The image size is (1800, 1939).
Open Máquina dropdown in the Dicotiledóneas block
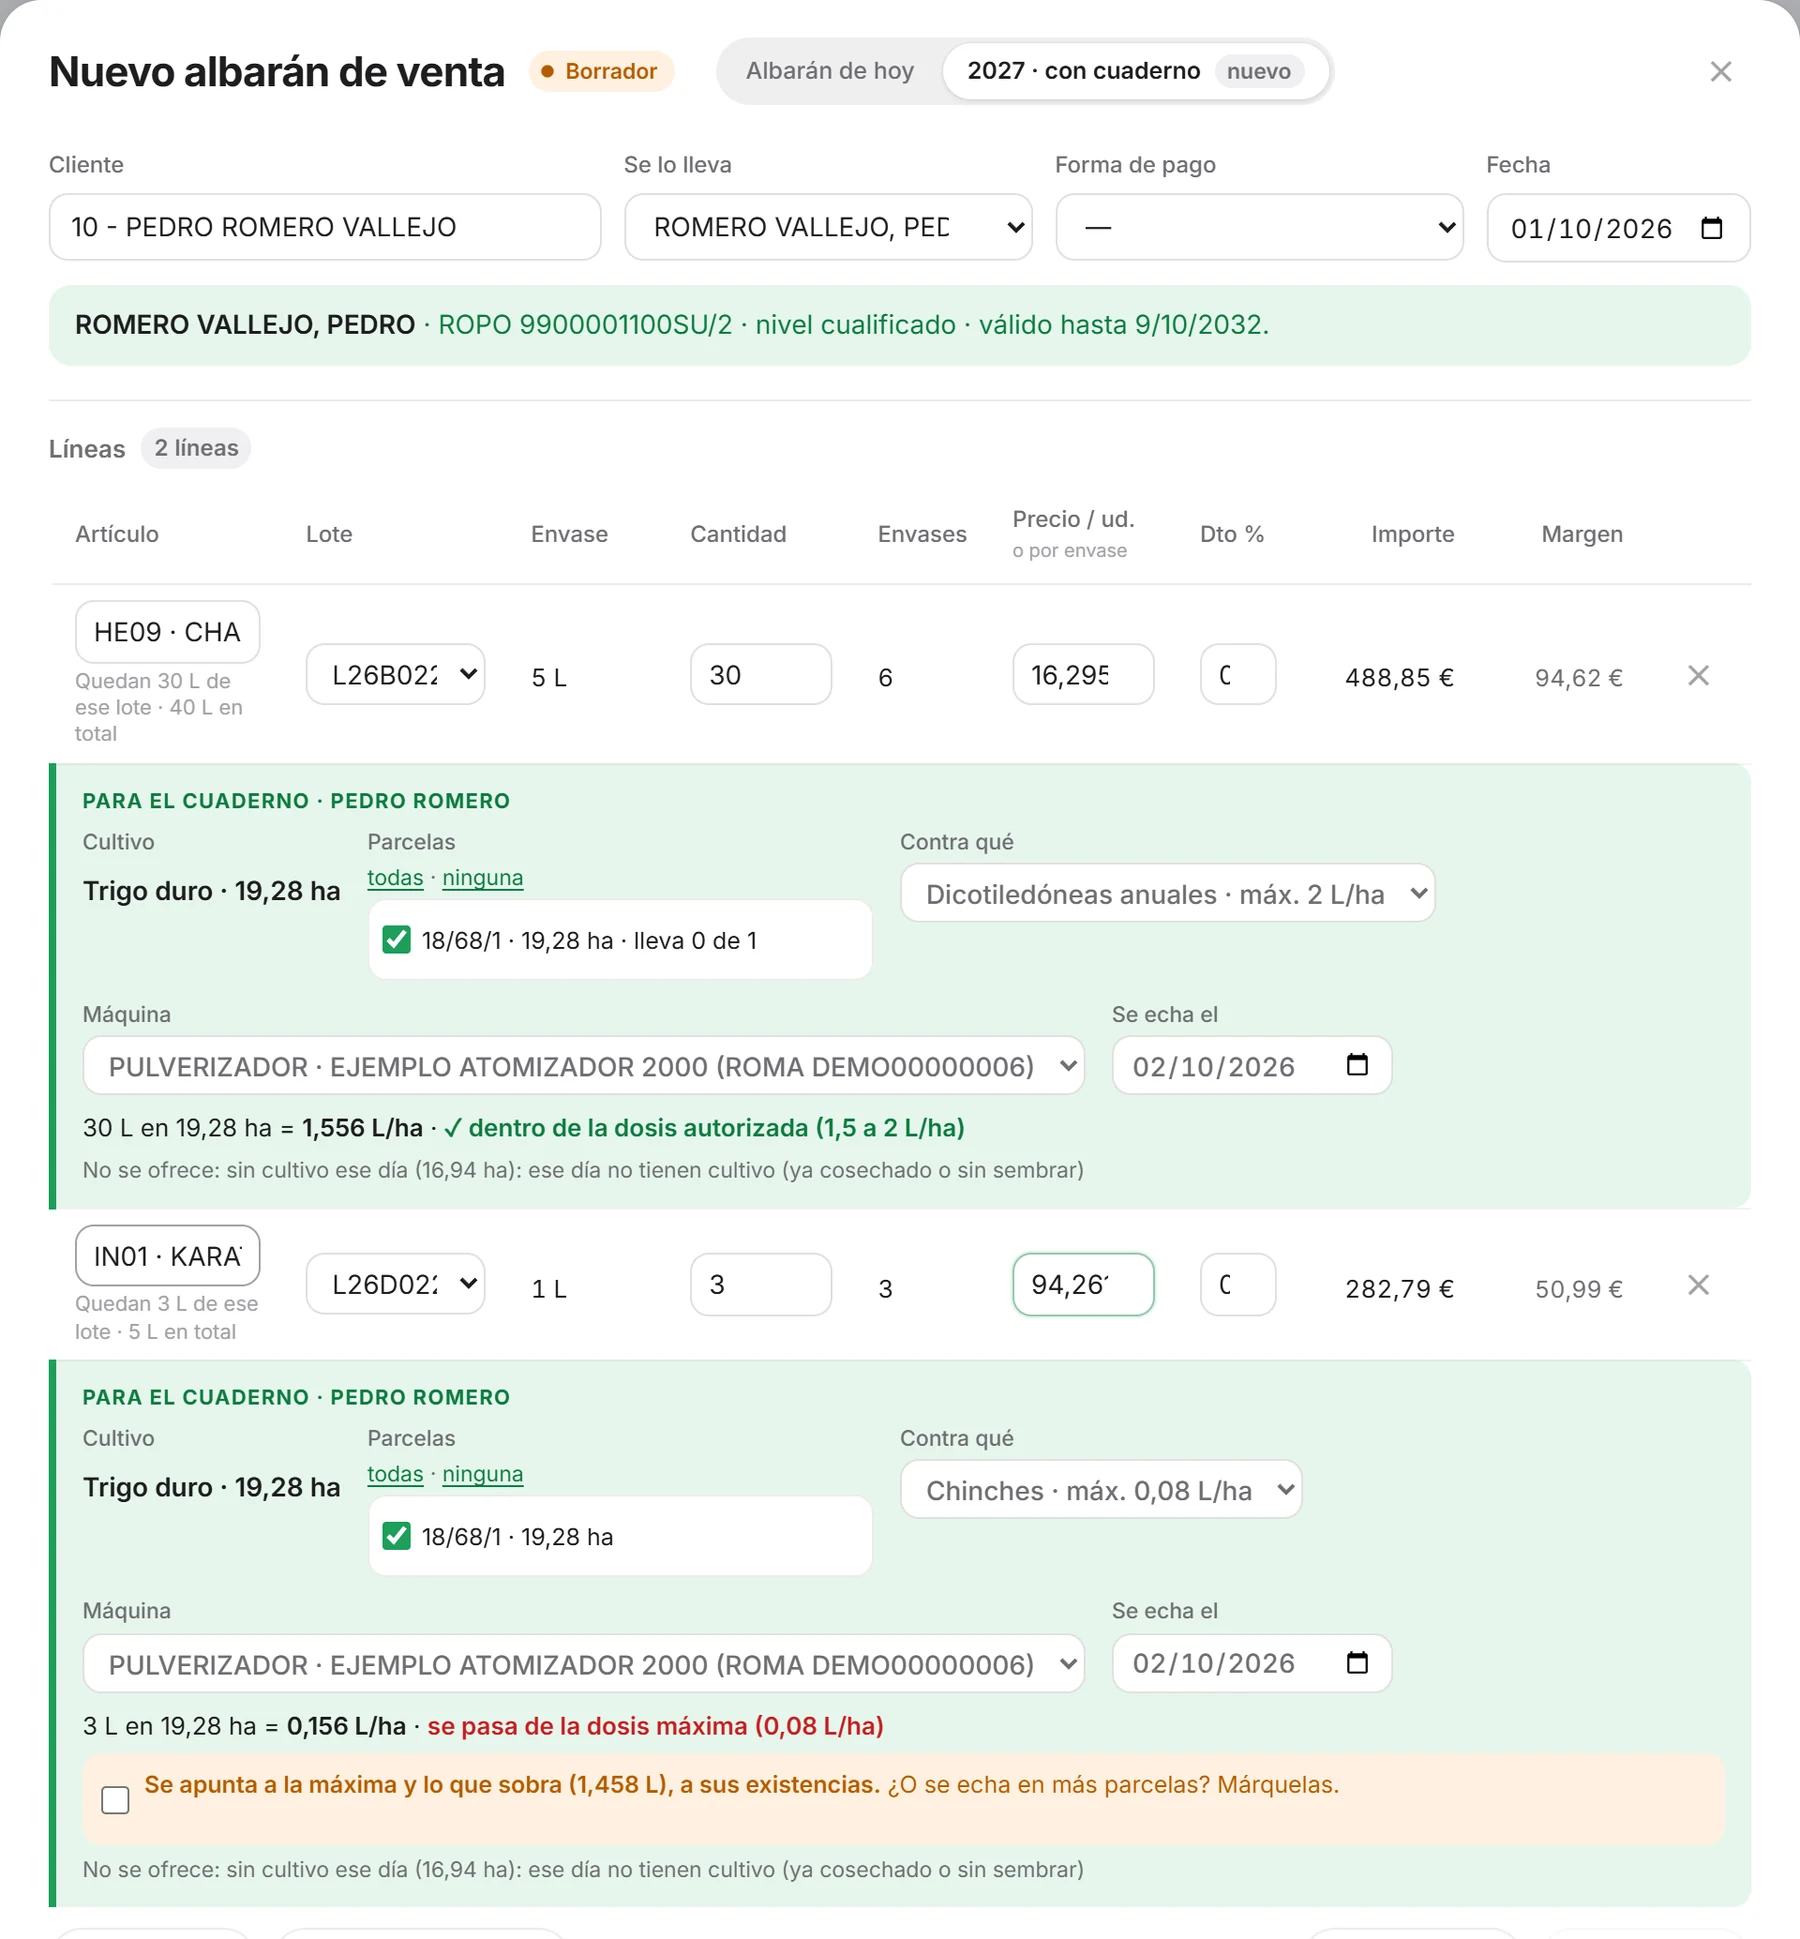(x=584, y=1066)
